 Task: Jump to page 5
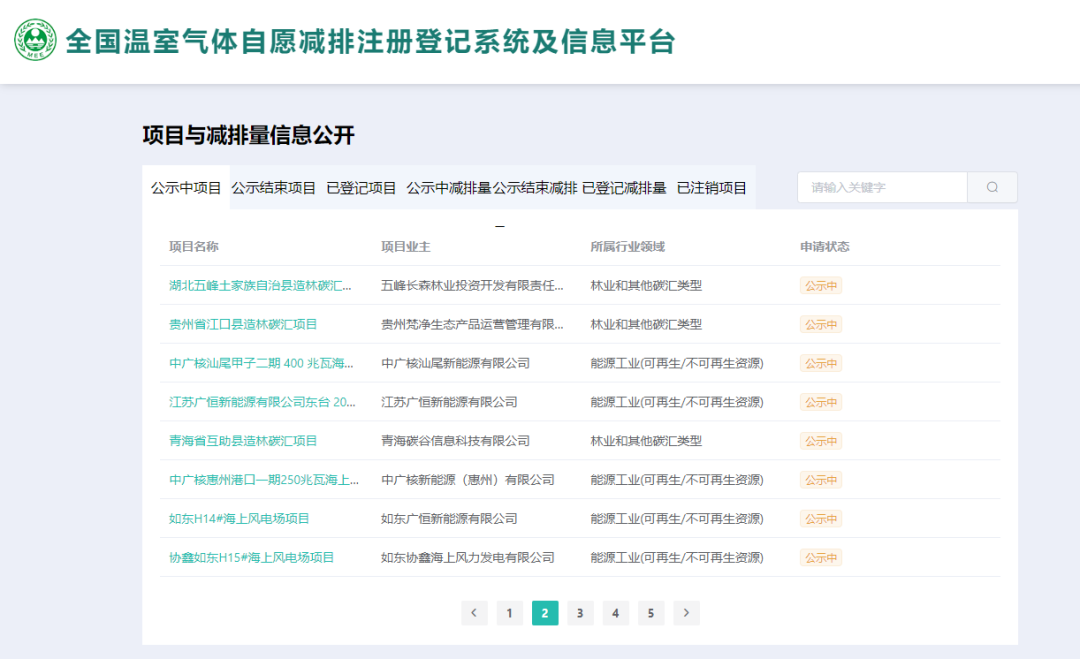[651, 613]
